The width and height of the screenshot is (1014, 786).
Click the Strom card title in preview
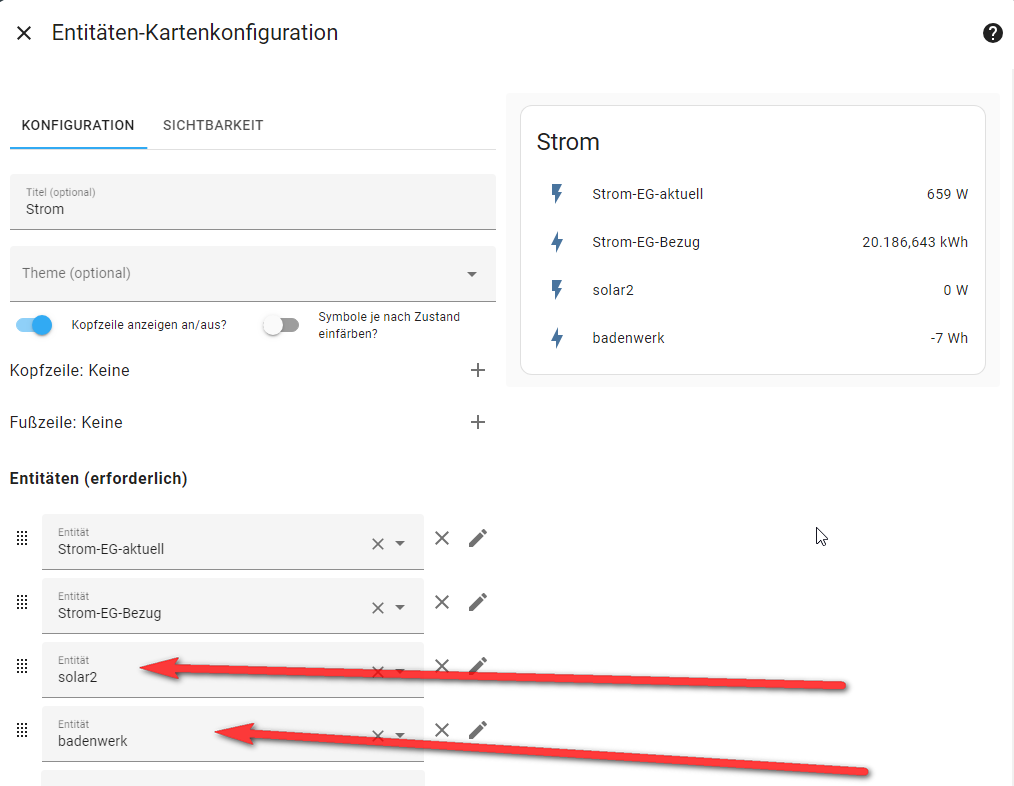click(568, 142)
